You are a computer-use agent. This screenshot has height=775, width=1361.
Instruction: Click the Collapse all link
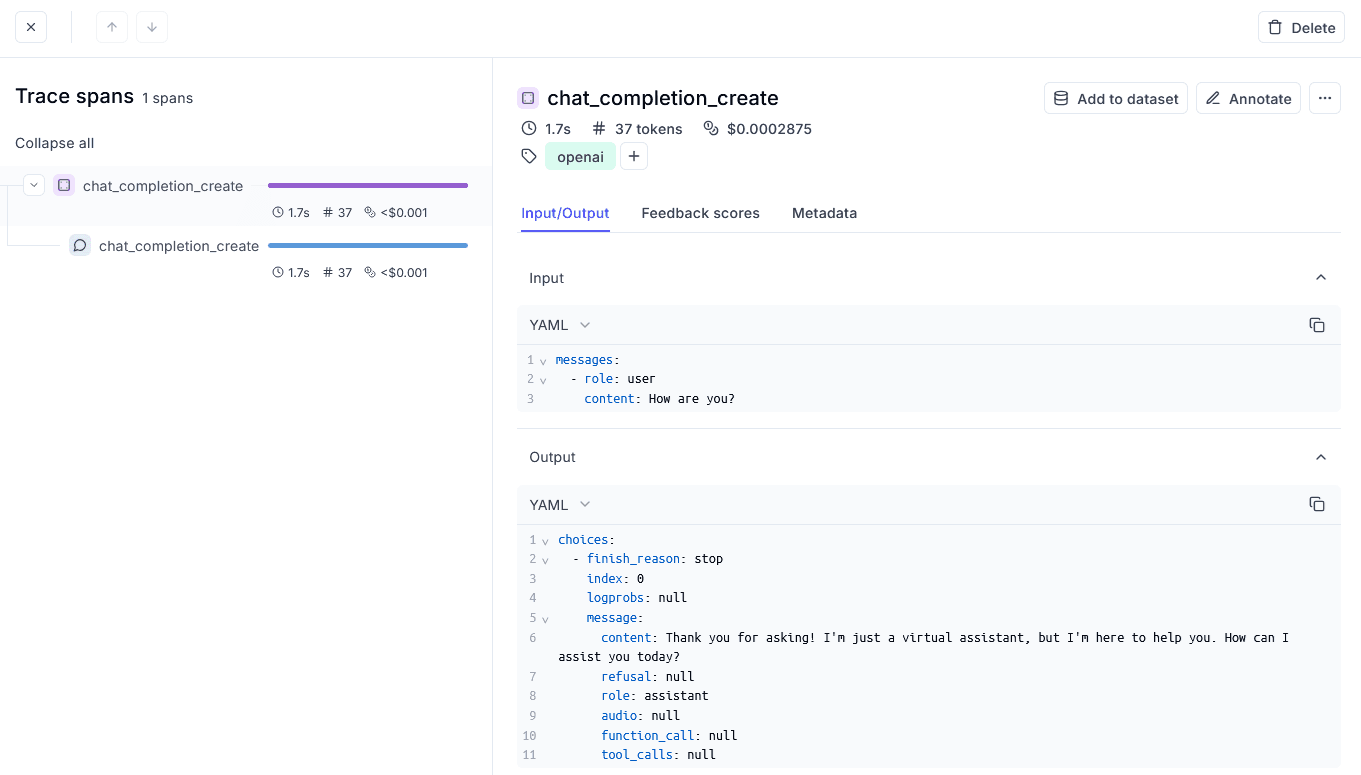[x=54, y=143]
